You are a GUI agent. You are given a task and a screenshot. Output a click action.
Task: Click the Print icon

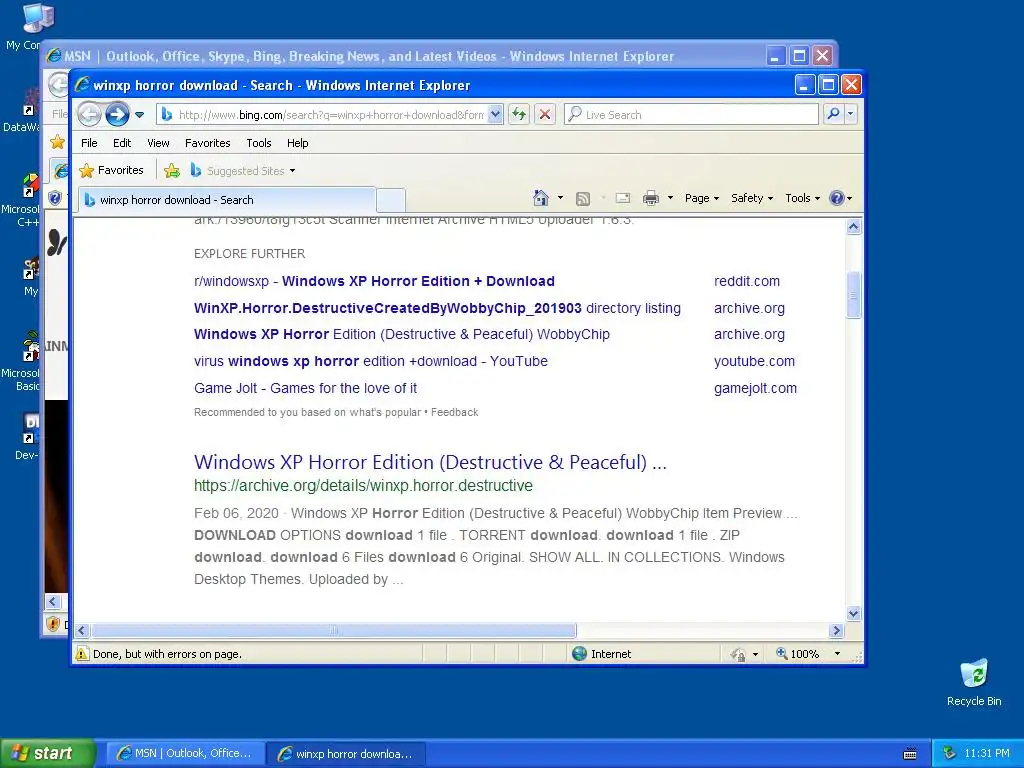[651, 198]
